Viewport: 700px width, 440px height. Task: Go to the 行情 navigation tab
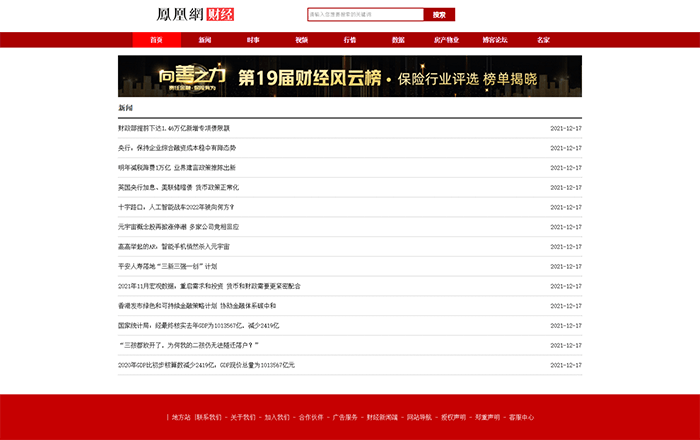tap(349, 40)
